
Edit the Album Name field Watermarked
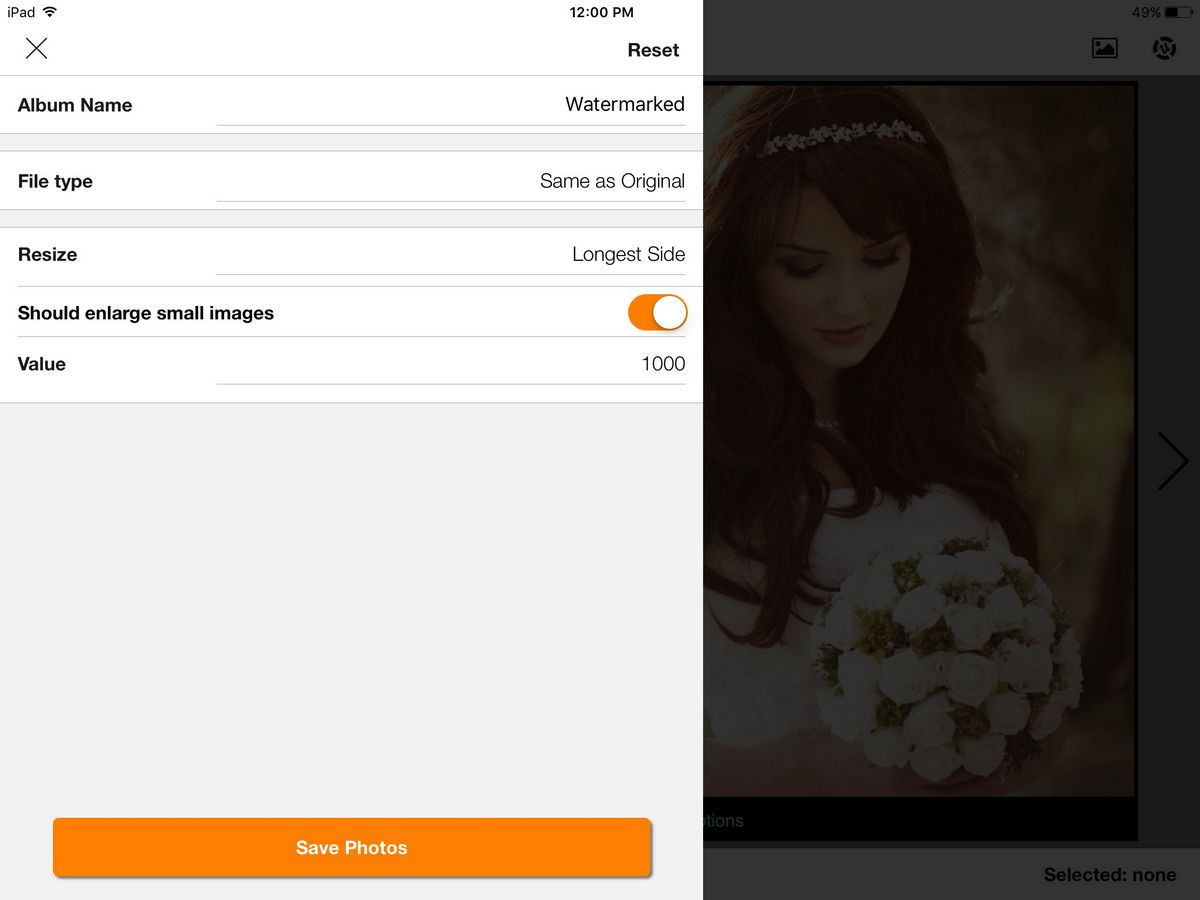point(623,104)
